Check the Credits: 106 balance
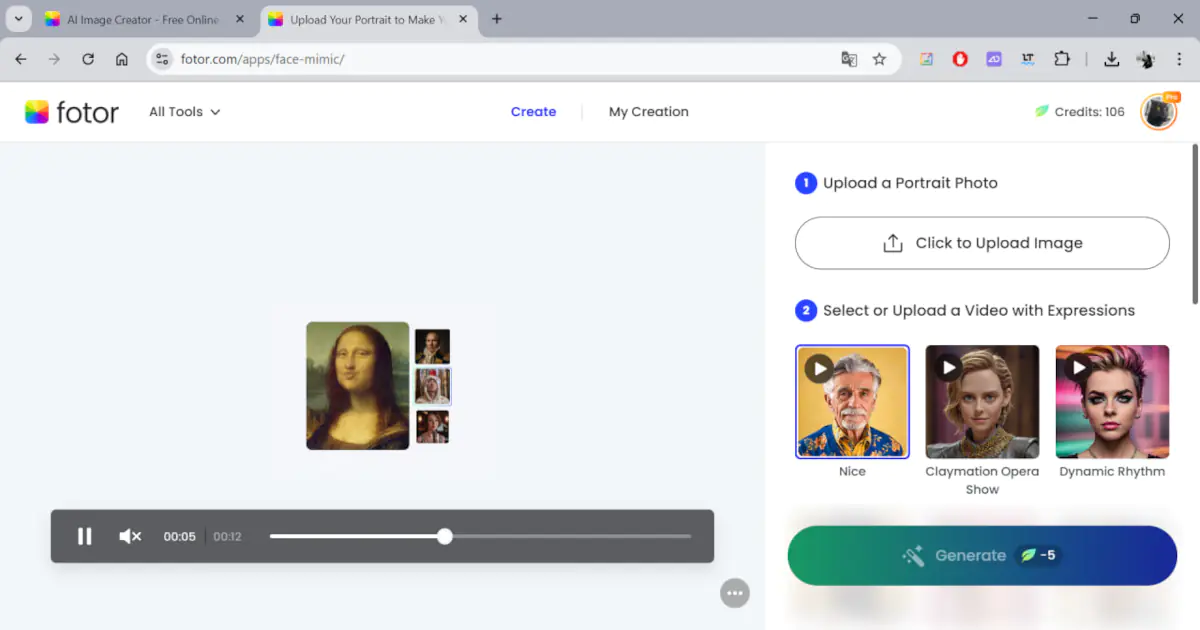 point(1079,112)
